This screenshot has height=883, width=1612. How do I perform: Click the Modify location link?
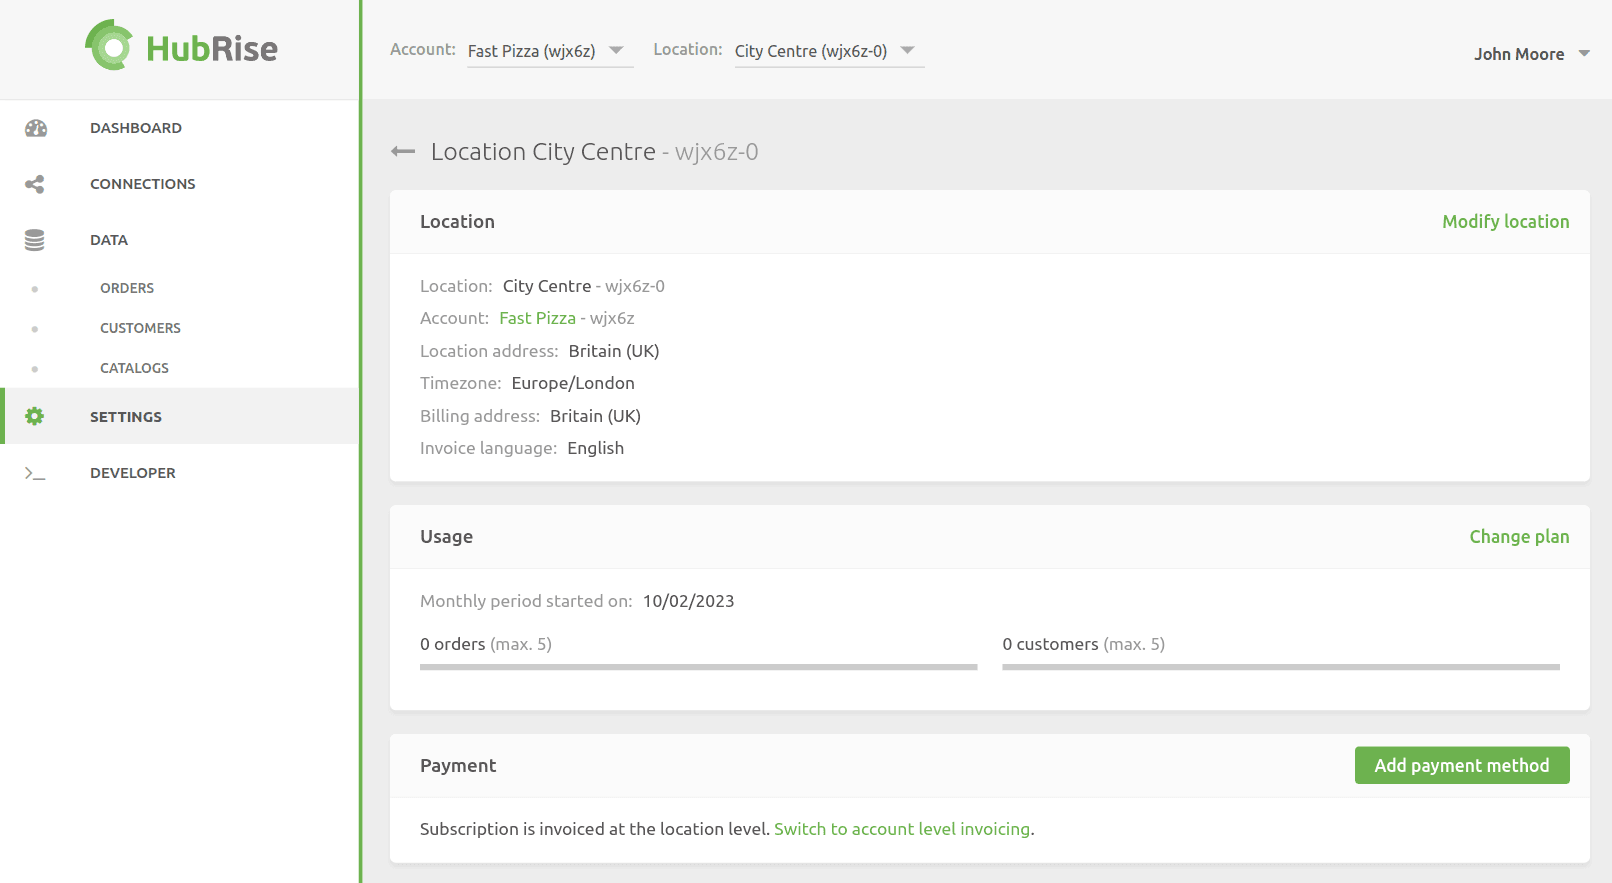1505,222
